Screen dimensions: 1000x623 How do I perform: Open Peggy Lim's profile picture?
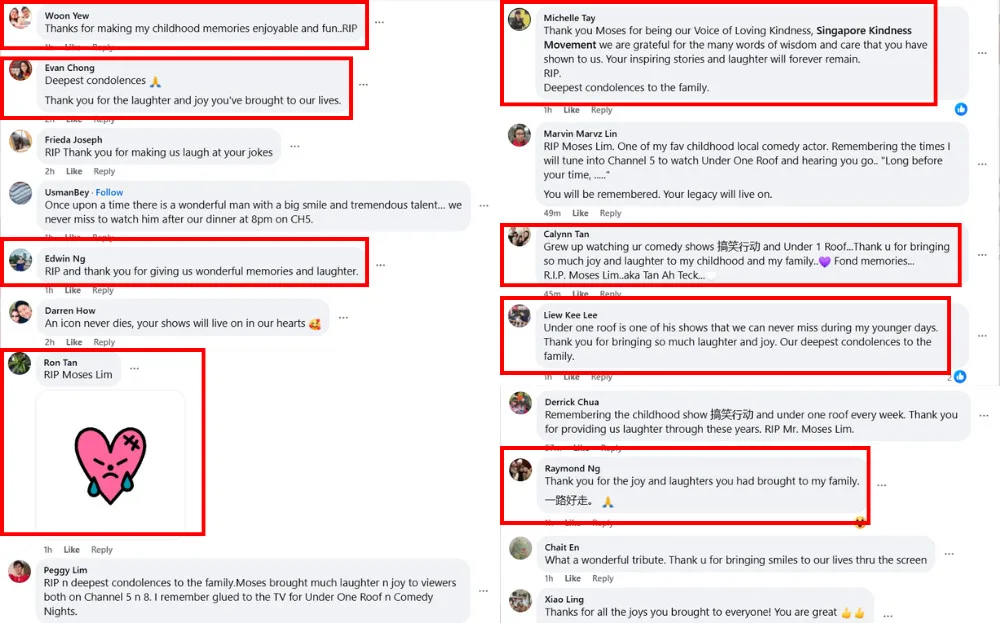pyautogui.click(x=20, y=571)
